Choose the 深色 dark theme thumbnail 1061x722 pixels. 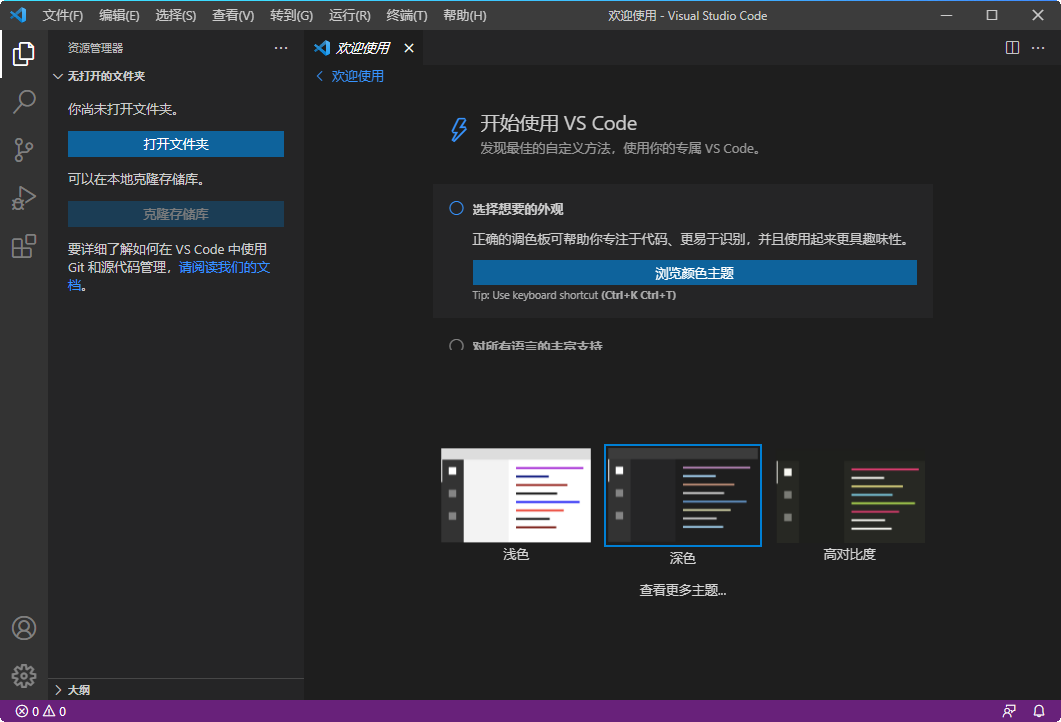[683, 495]
